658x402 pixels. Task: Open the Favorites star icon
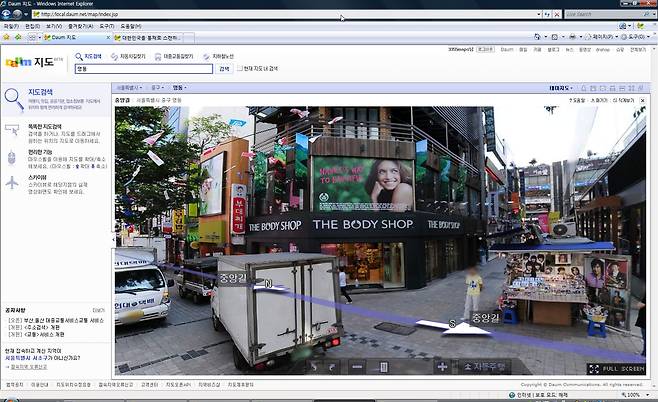8,37
